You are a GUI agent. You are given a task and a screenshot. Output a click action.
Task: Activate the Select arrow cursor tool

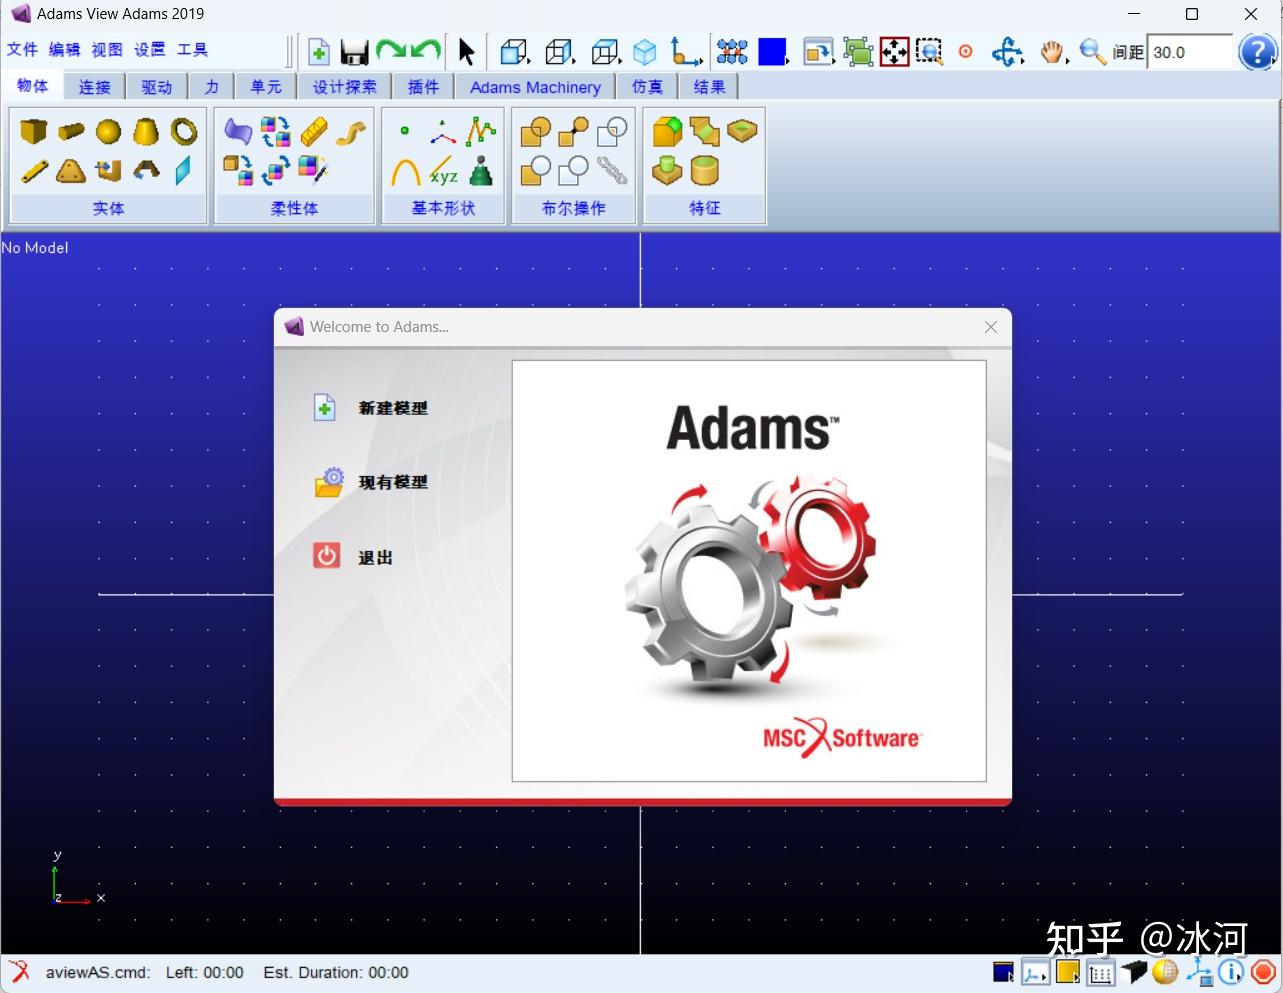click(466, 52)
